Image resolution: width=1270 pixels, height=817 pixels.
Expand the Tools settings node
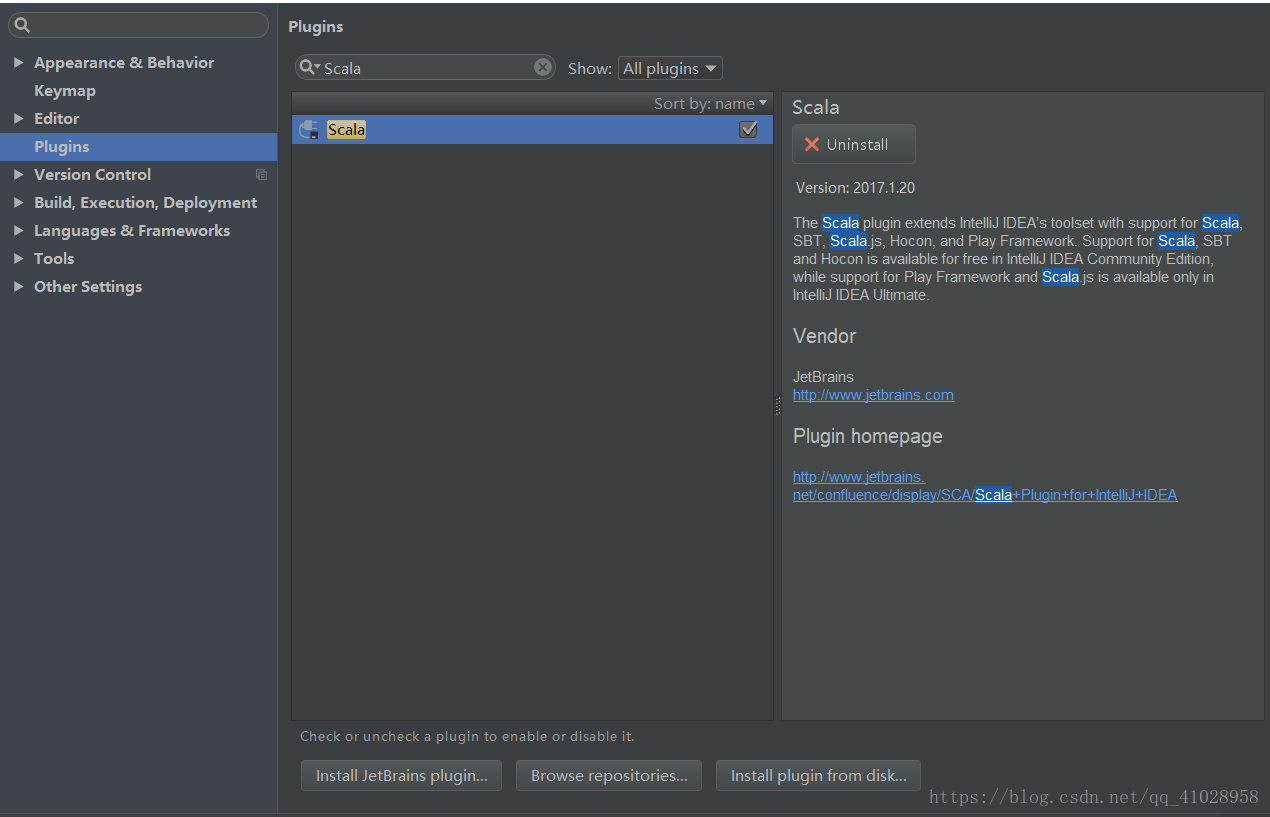(18, 258)
